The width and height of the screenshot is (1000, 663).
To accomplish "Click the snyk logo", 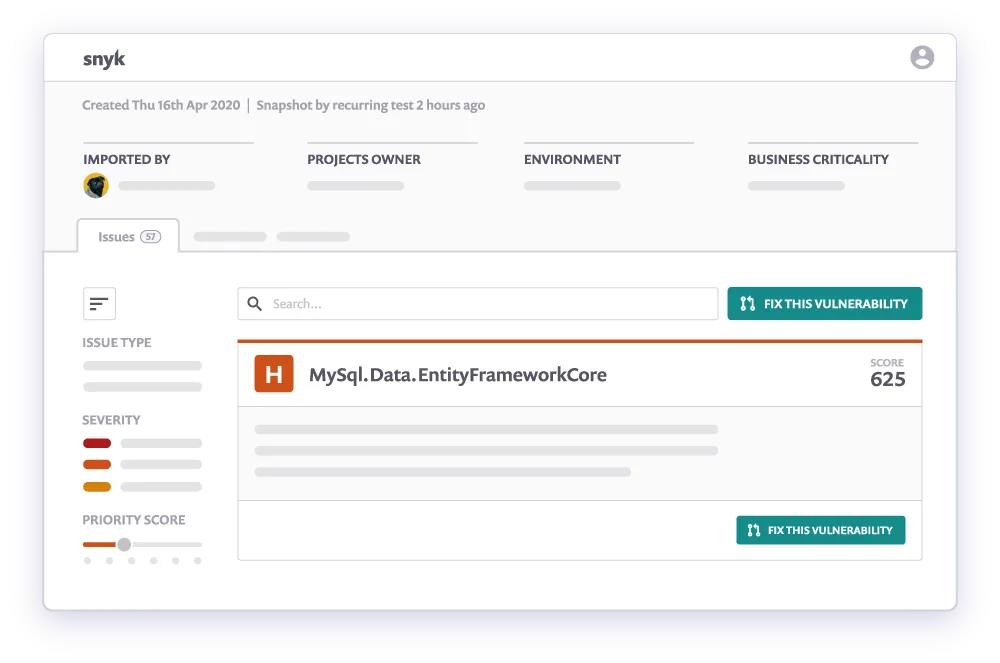I will (106, 59).
